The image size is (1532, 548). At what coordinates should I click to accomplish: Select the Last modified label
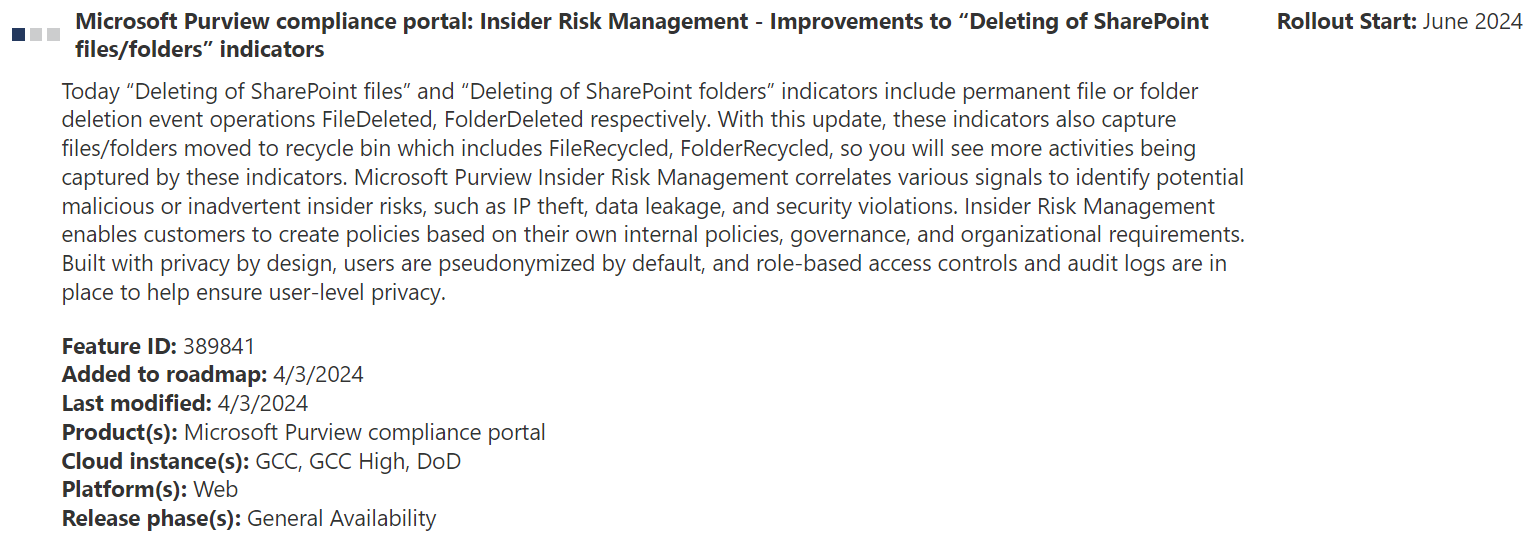[x=136, y=404]
